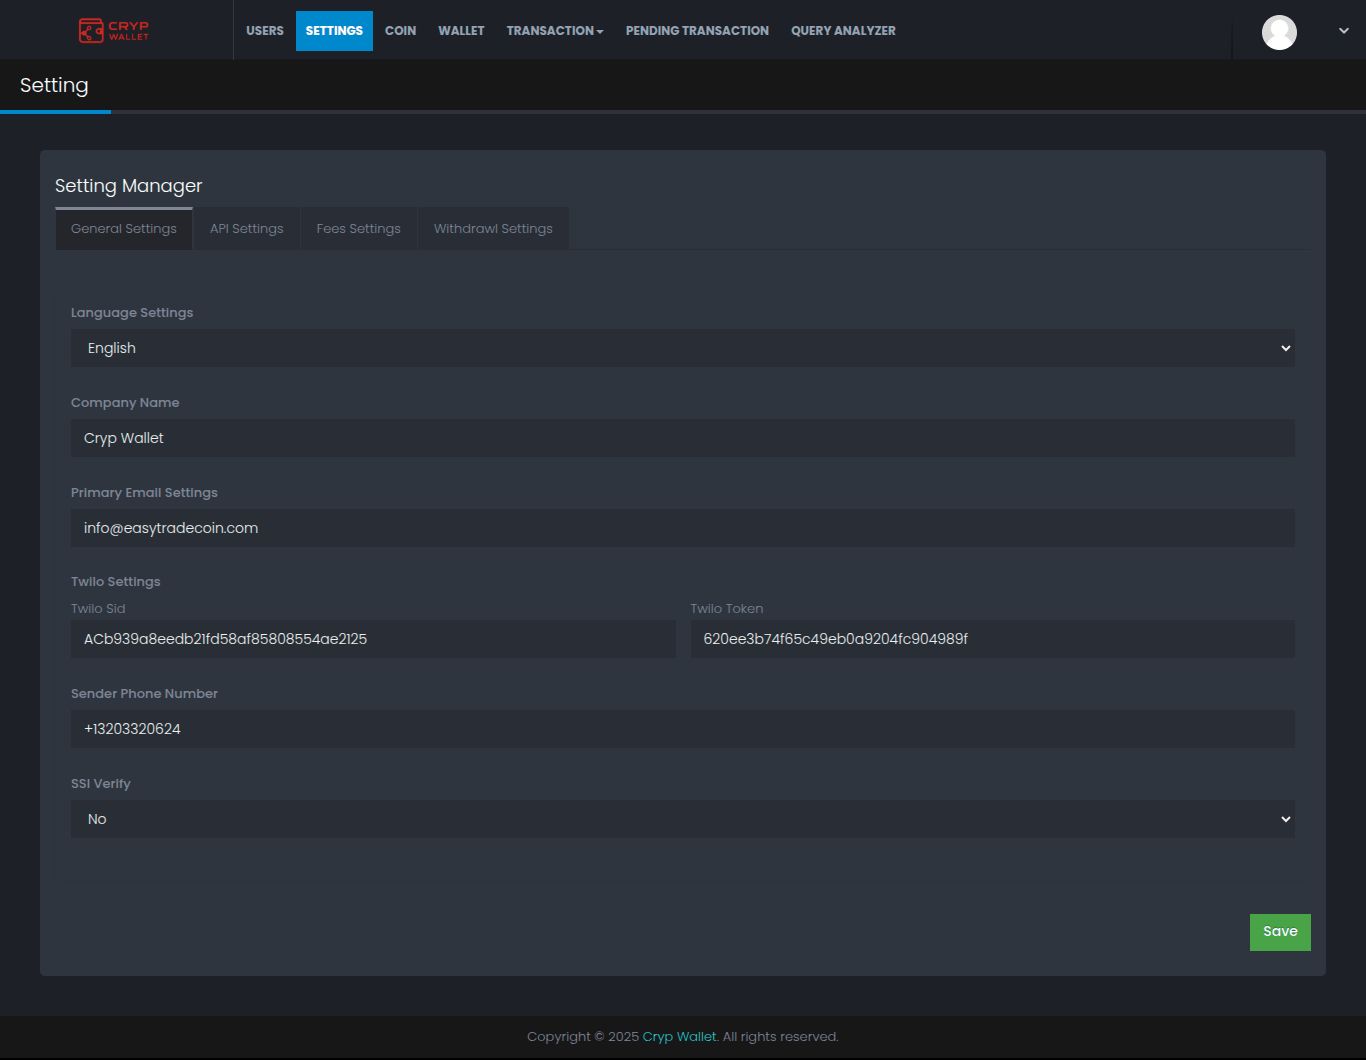Open the Transaction dropdown menu
The image size is (1366, 1060).
click(554, 31)
